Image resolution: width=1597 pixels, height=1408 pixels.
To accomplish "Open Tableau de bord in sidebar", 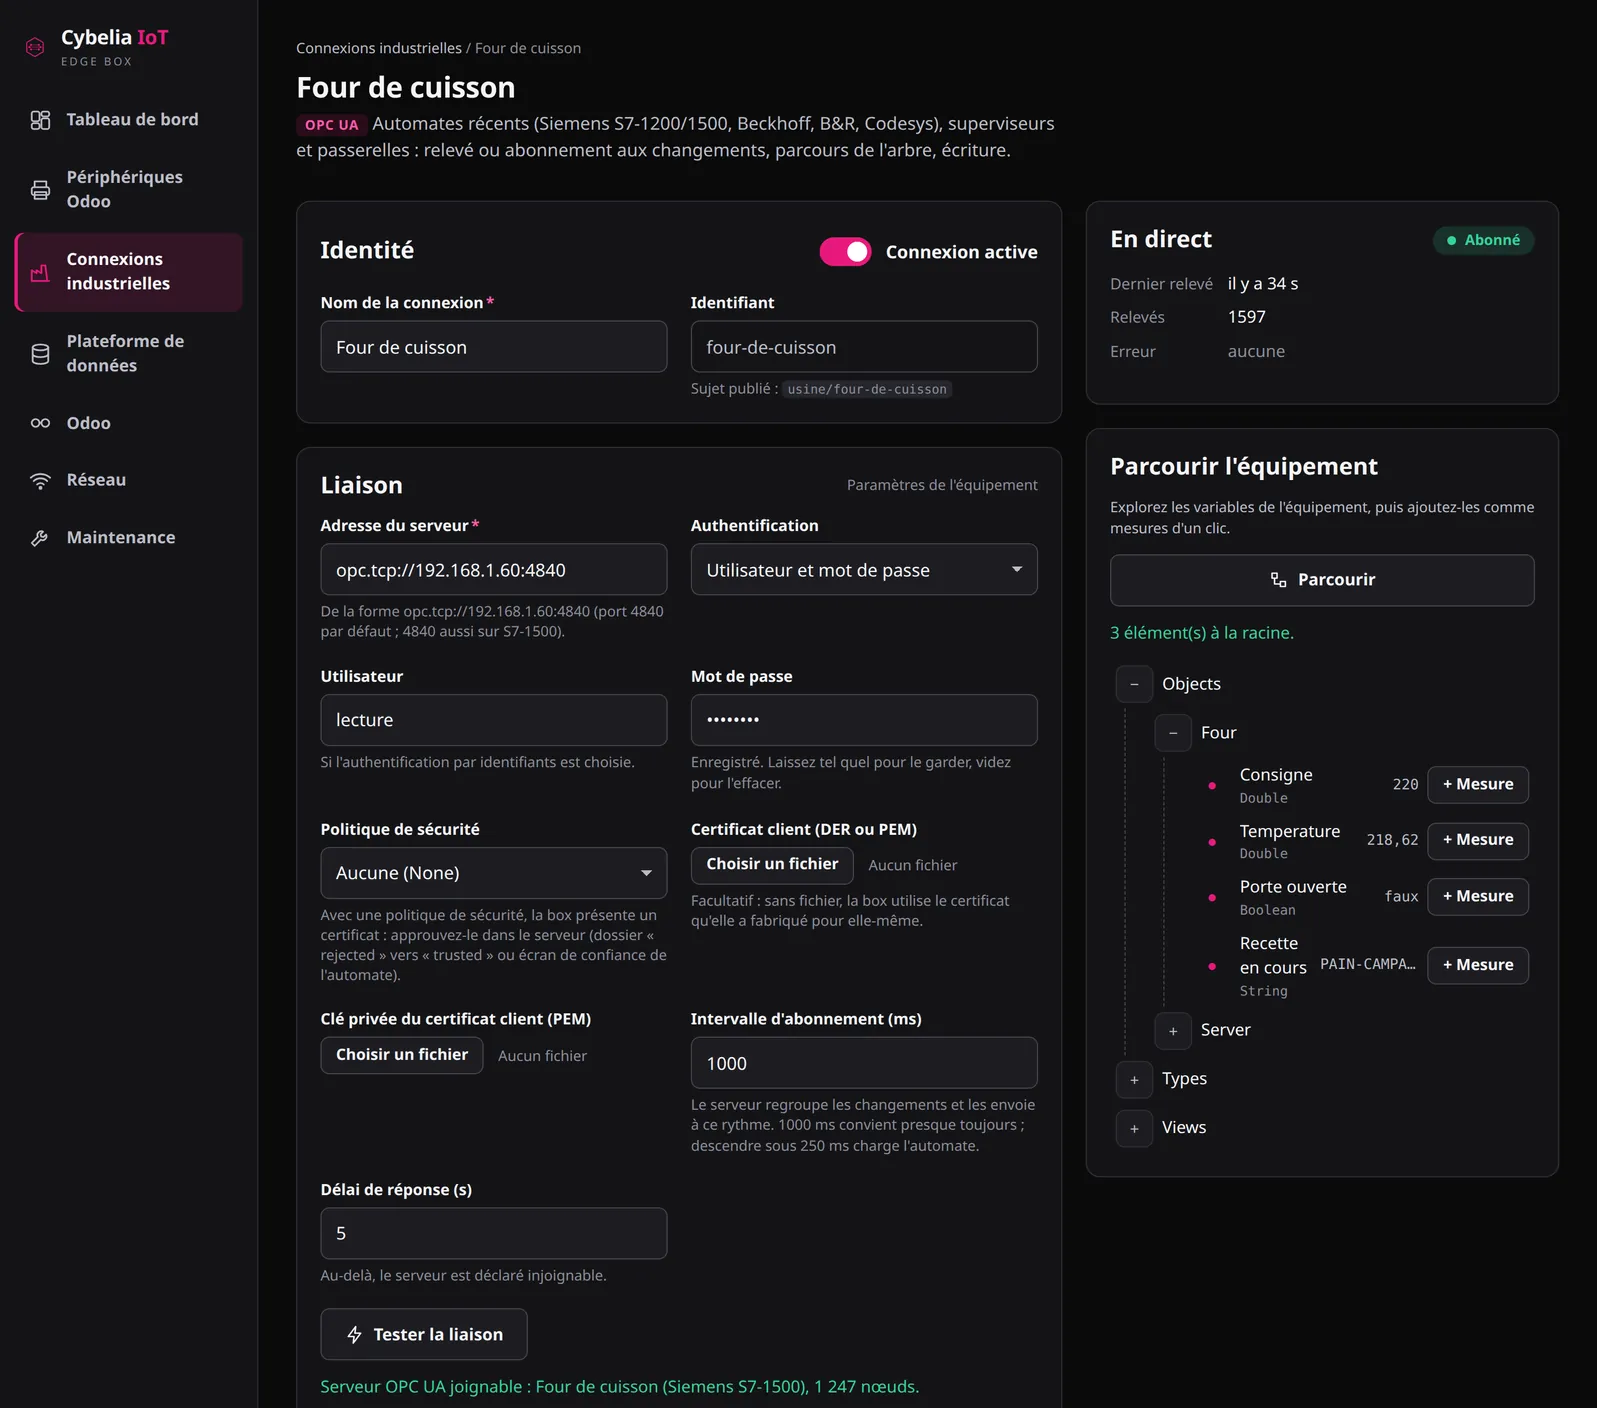I will [129, 120].
